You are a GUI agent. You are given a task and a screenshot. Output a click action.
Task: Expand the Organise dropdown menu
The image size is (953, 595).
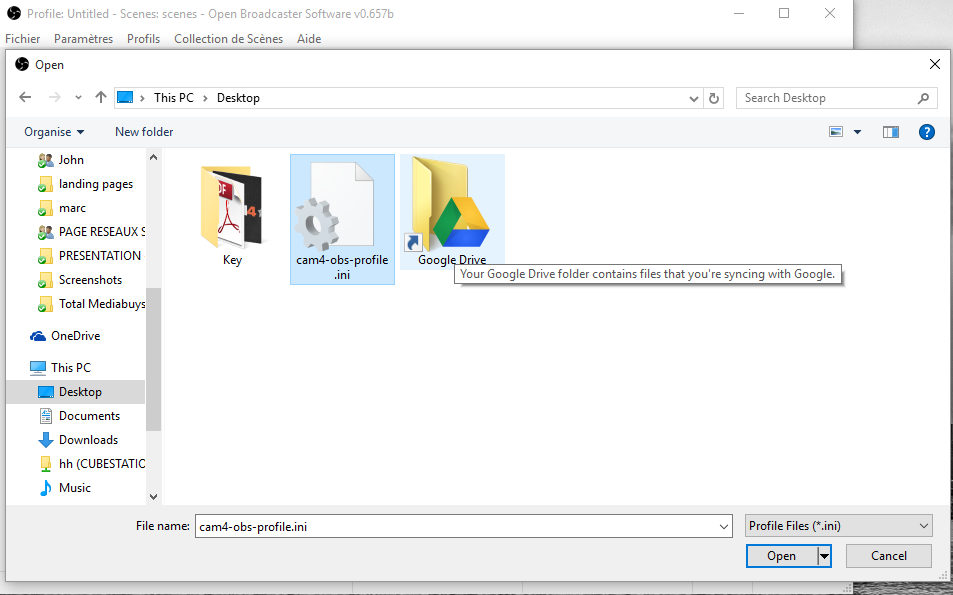point(54,132)
